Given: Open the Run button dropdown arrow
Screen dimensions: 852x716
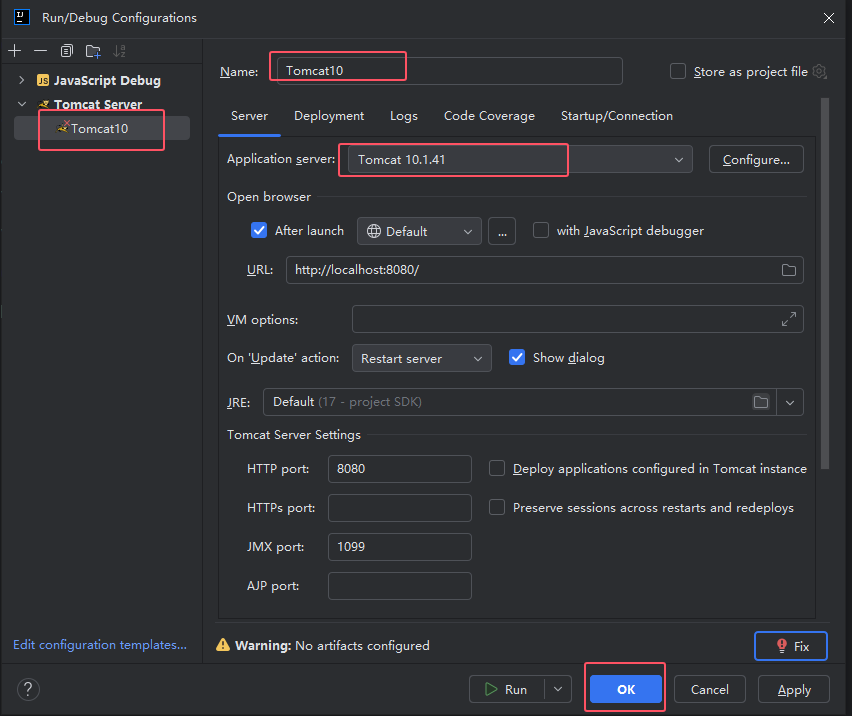Looking at the screenshot, I should pyautogui.click(x=558, y=689).
